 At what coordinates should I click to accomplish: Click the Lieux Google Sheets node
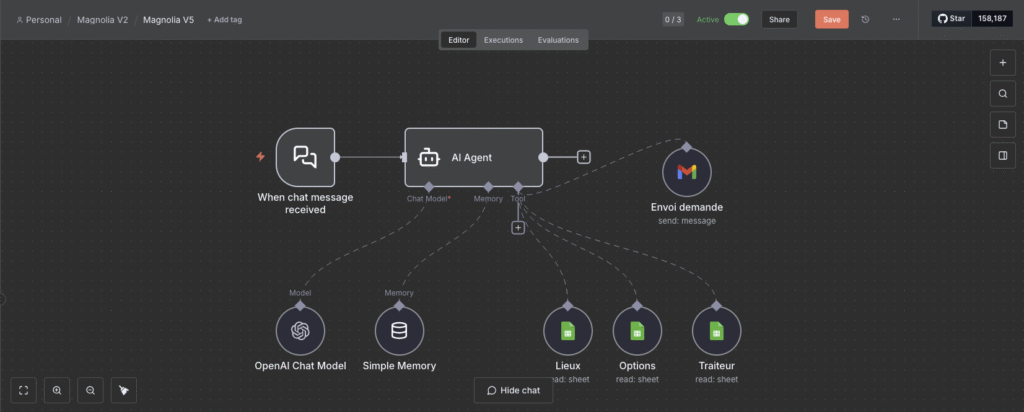[567, 331]
